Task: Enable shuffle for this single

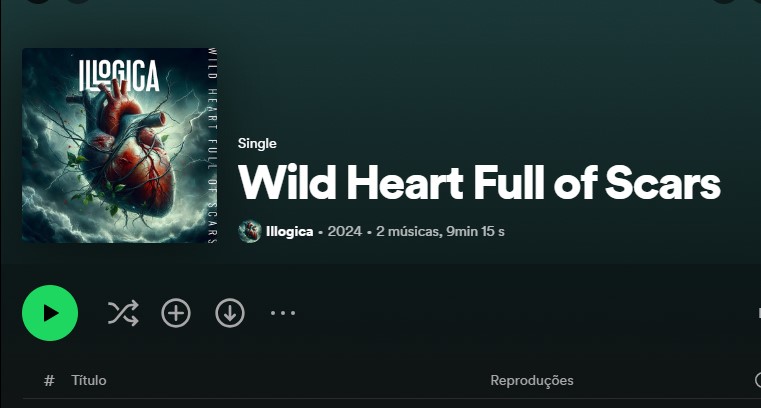Action: pos(123,313)
